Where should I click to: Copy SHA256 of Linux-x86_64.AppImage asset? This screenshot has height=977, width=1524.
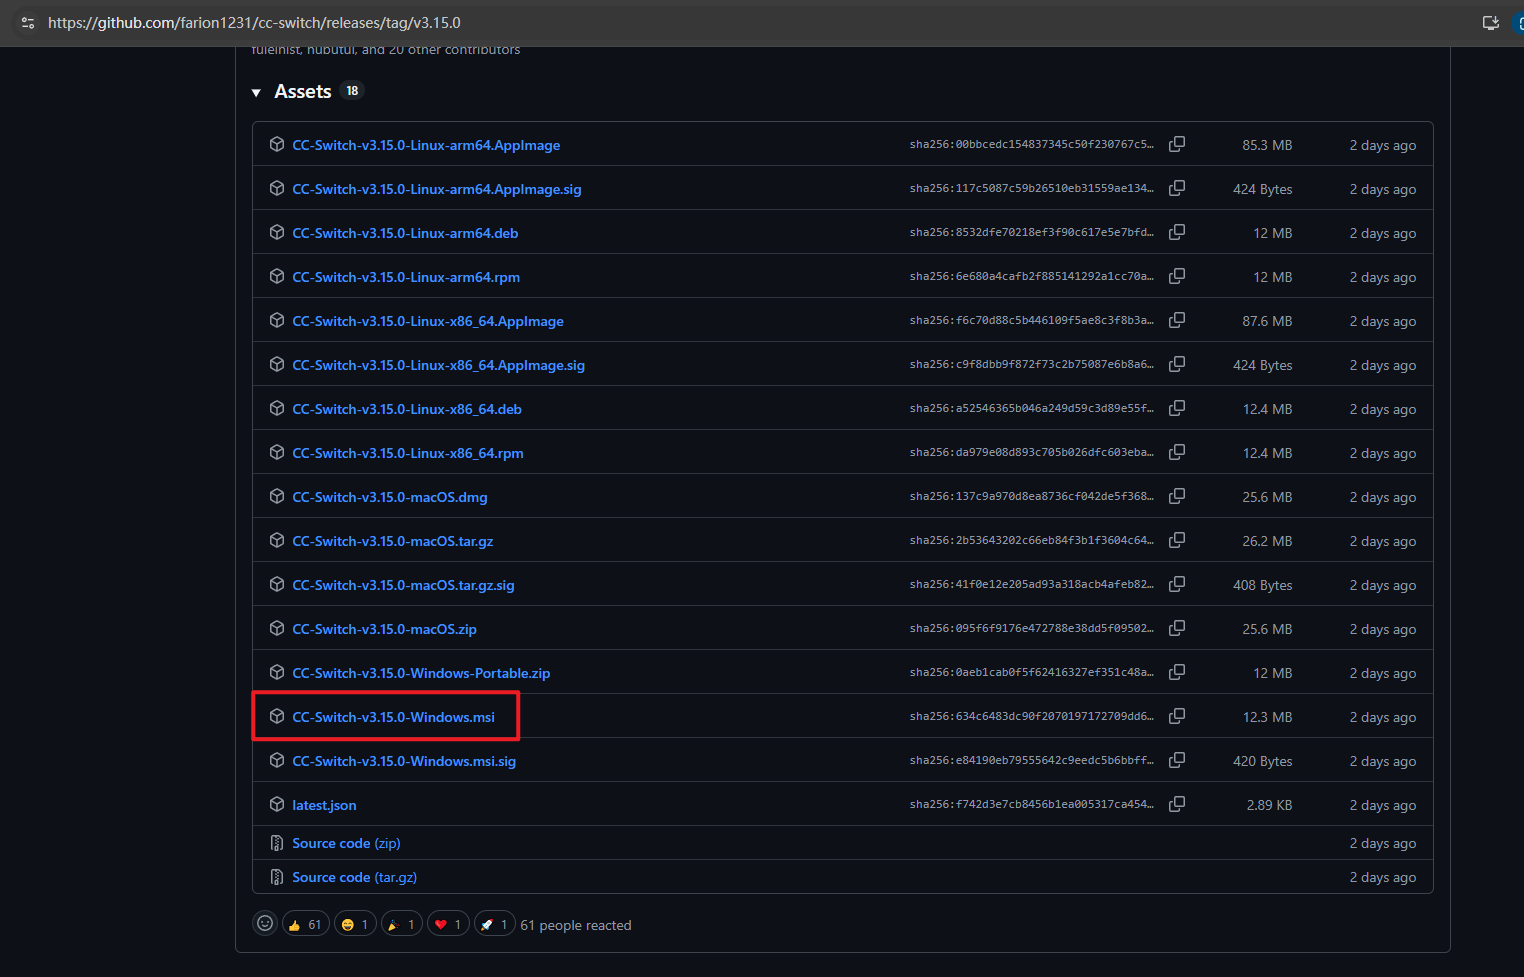(x=1177, y=320)
